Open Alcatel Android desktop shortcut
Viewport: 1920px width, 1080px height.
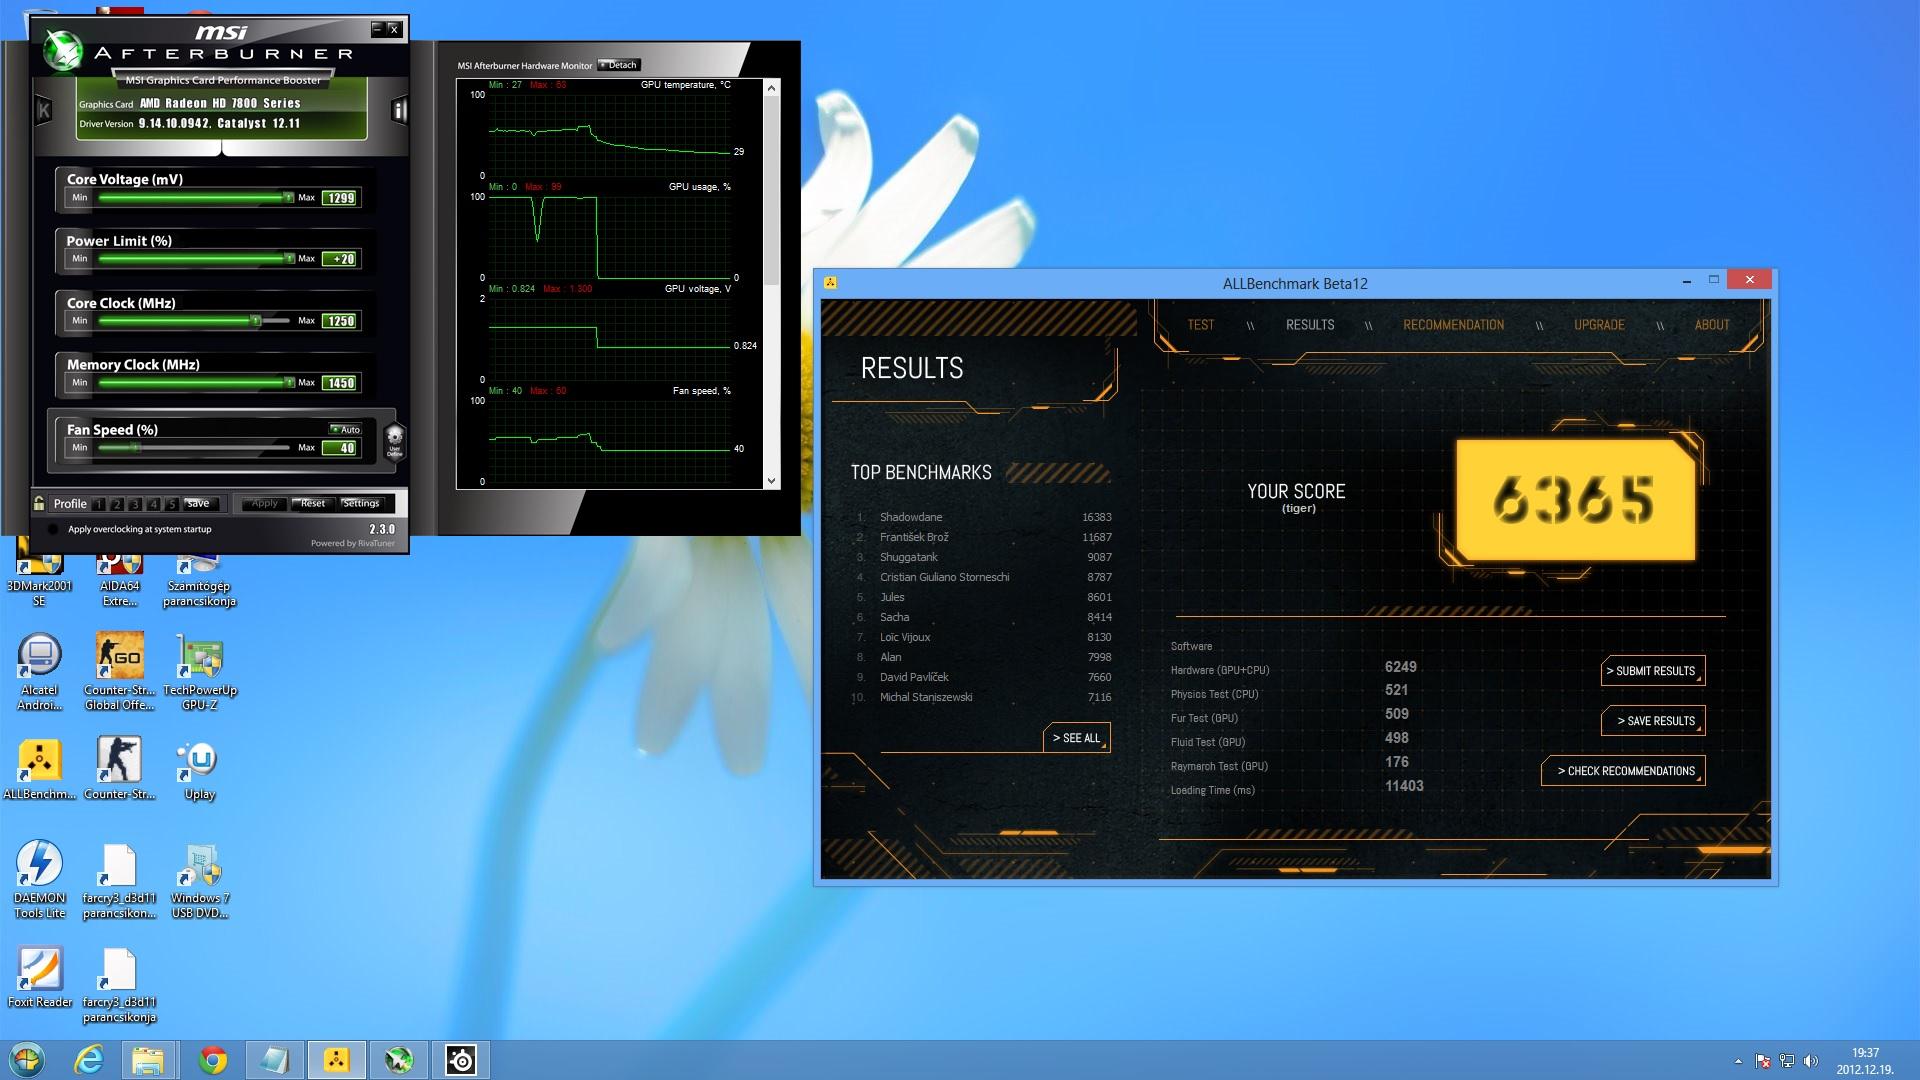pyautogui.click(x=39, y=672)
